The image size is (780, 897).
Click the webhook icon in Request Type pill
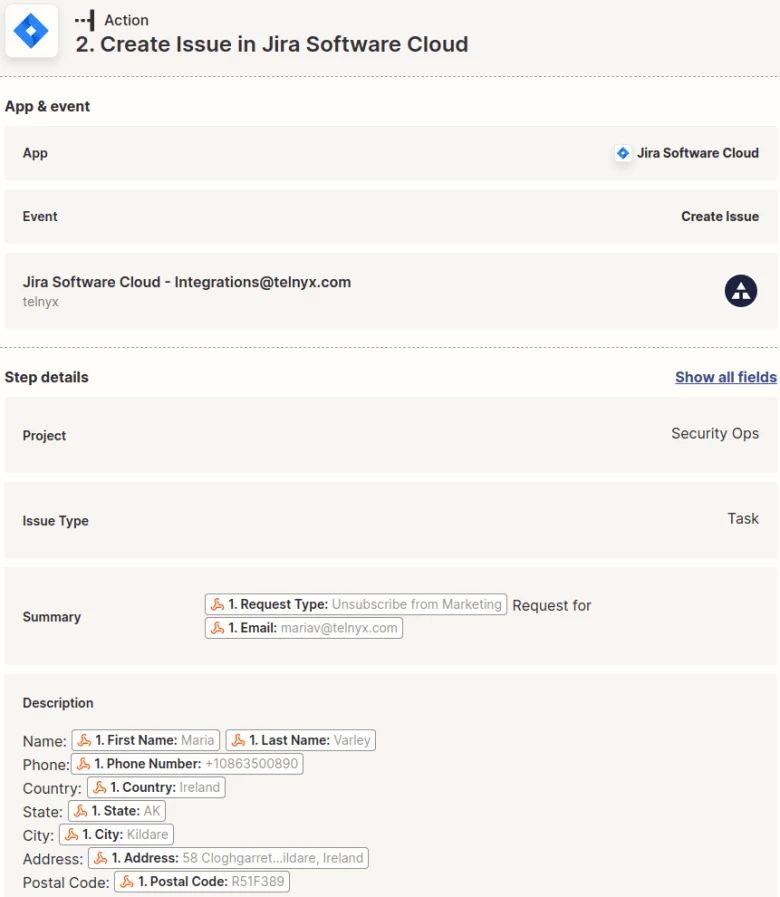pos(217,604)
